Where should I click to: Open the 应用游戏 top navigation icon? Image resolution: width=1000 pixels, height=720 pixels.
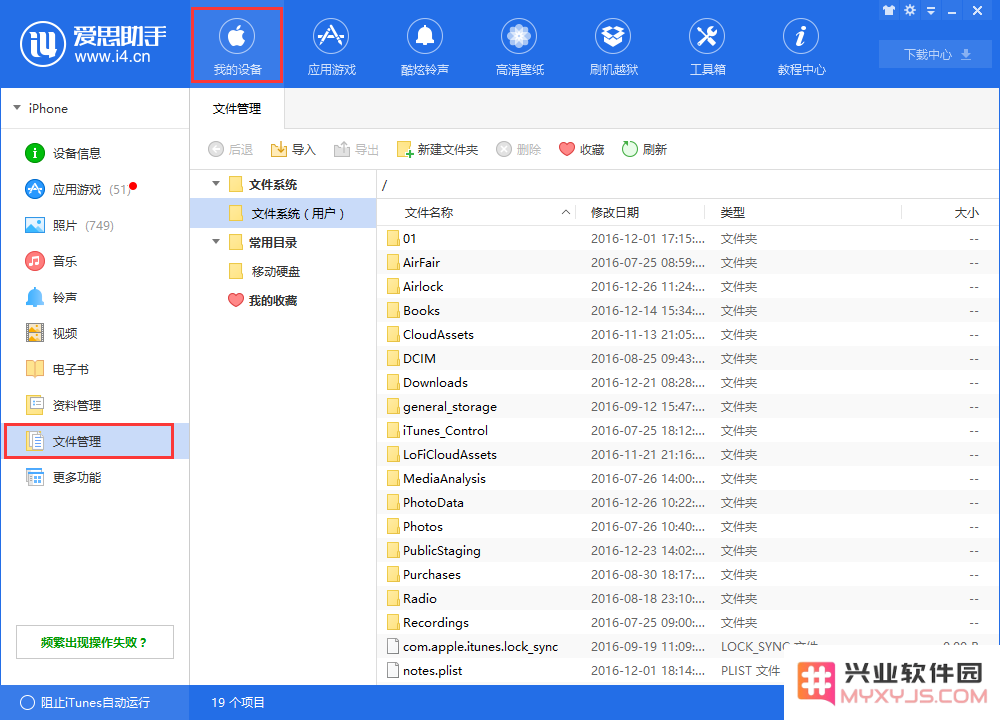point(331,47)
